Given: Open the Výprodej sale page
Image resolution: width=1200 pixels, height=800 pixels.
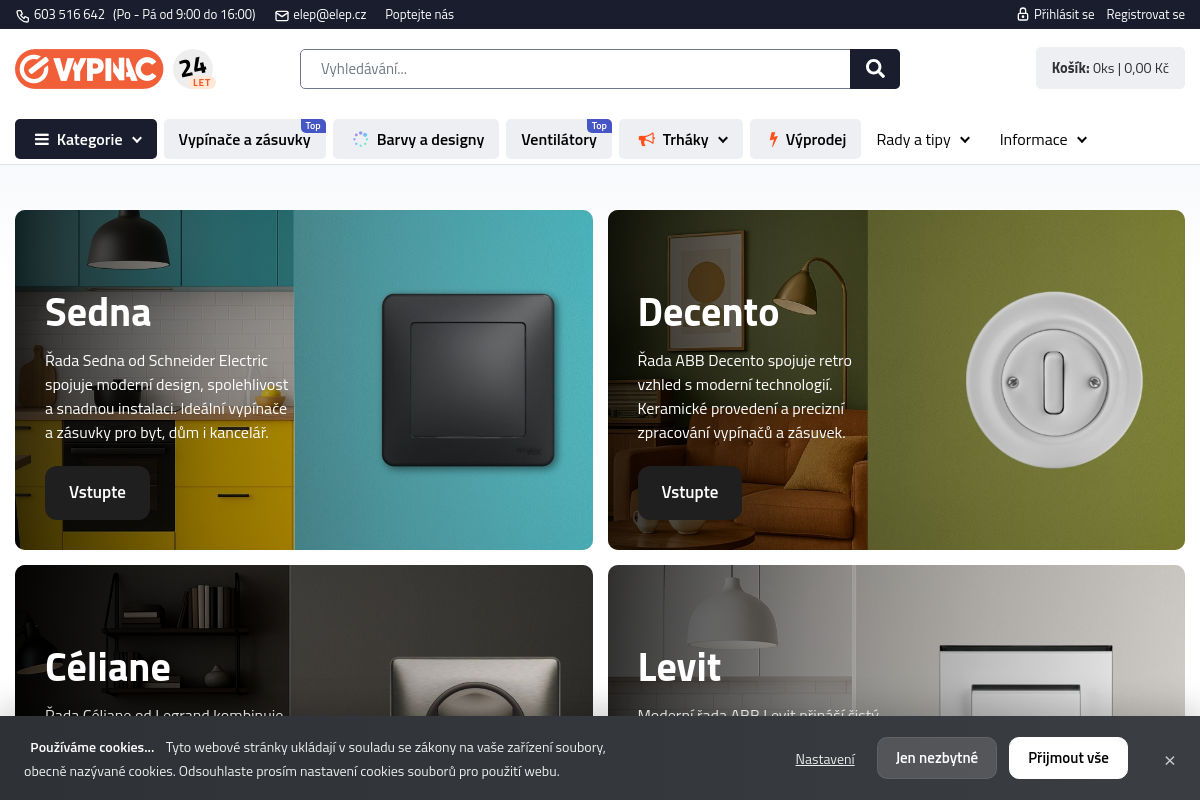Looking at the screenshot, I should pyautogui.click(x=805, y=140).
